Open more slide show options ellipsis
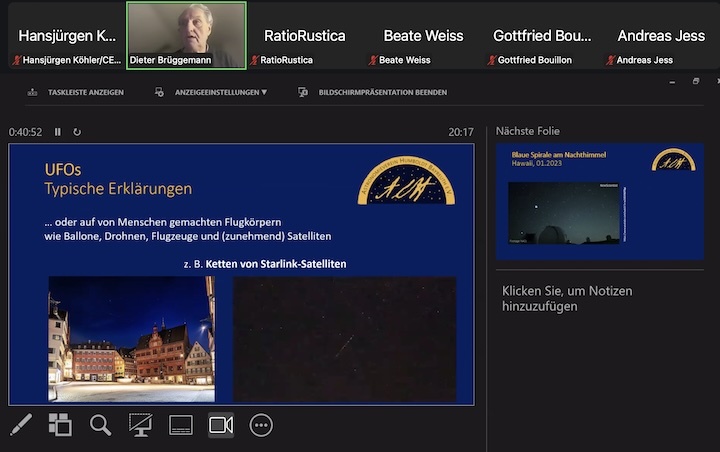720x452 pixels. pos(261,425)
